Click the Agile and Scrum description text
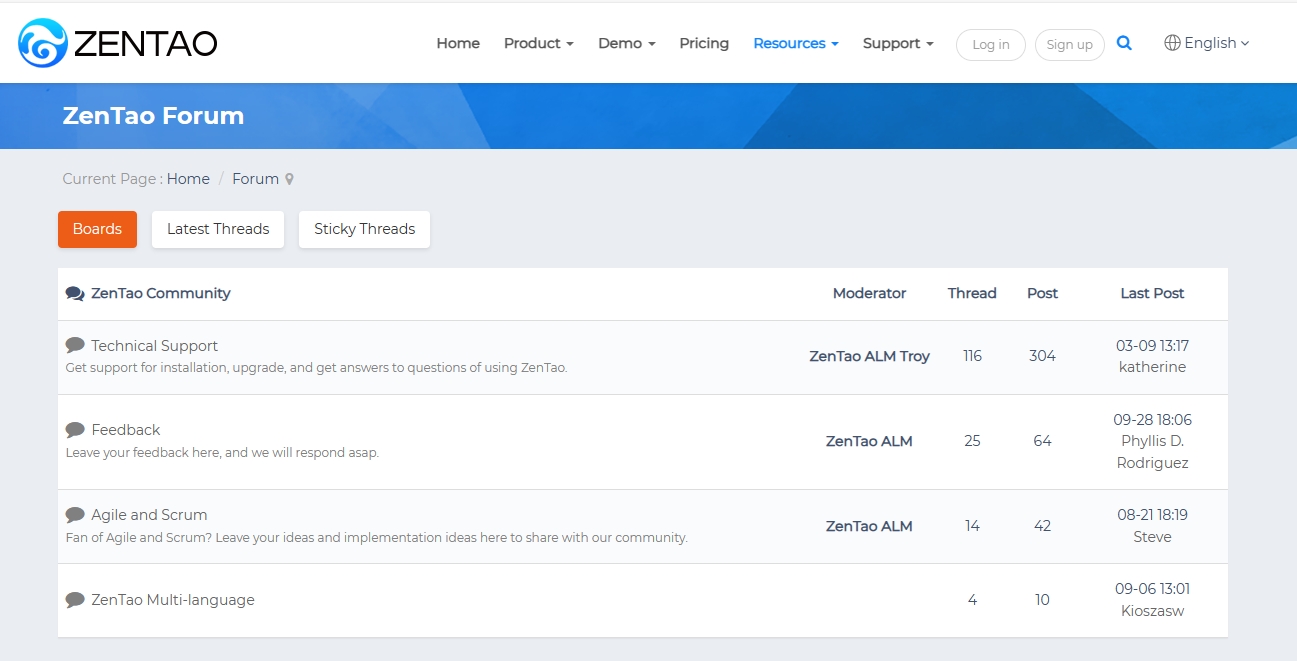 376,538
